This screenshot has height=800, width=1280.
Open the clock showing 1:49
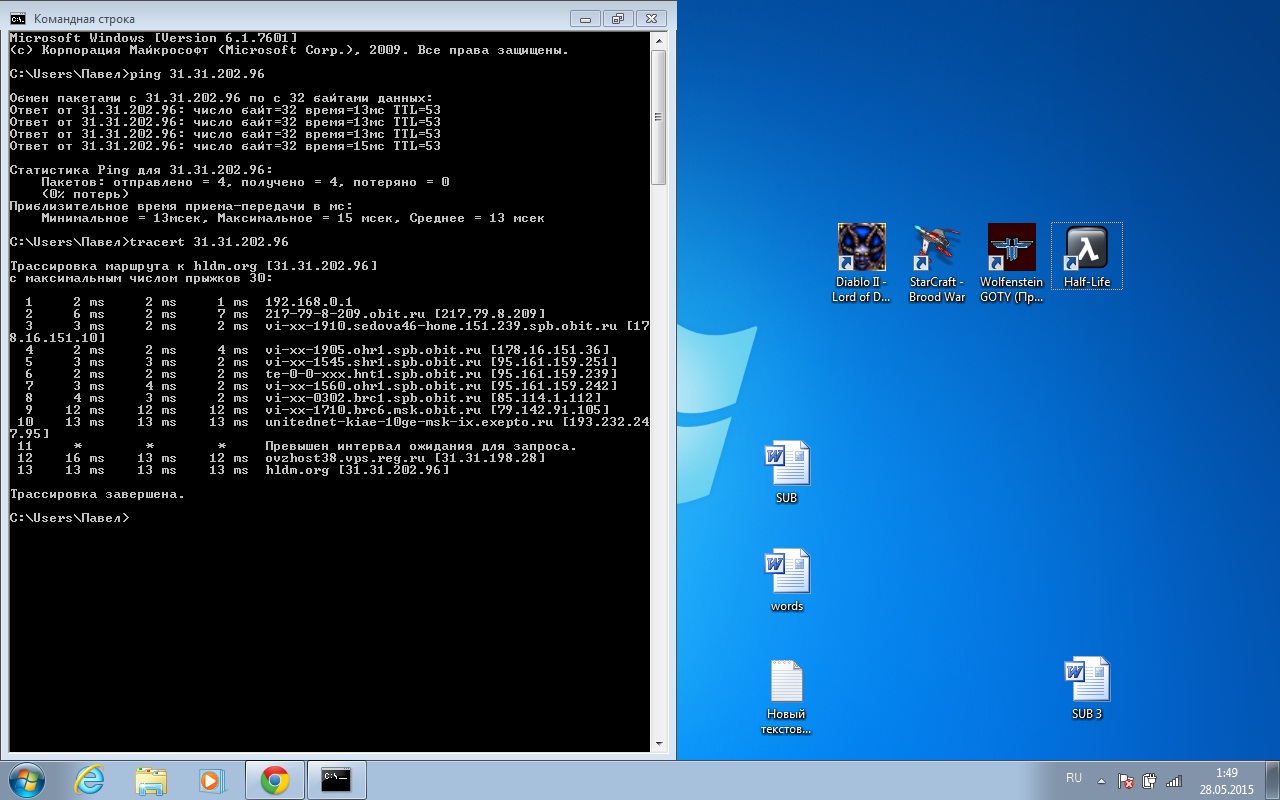point(1227,780)
